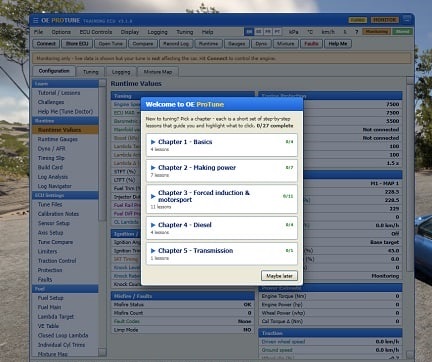The width and height of the screenshot is (432, 362).
Task: Switch to the Logging tab
Action: click(x=121, y=72)
